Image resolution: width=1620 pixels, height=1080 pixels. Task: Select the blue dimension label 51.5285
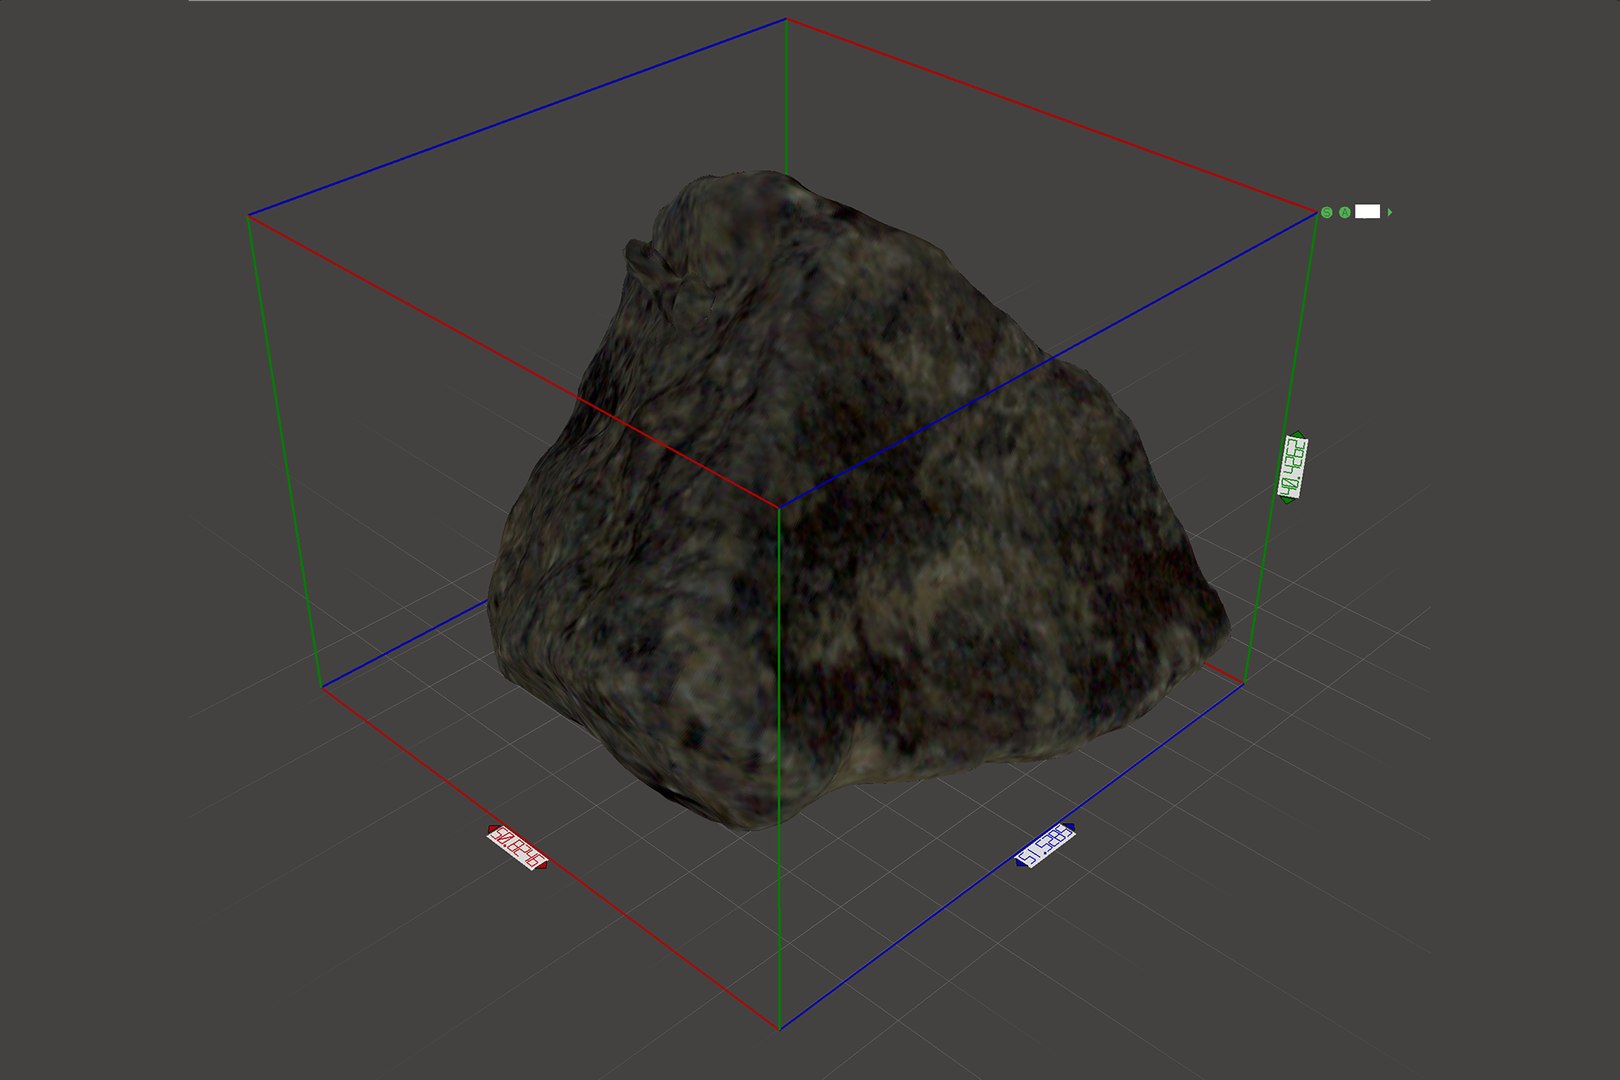pos(1045,845)
